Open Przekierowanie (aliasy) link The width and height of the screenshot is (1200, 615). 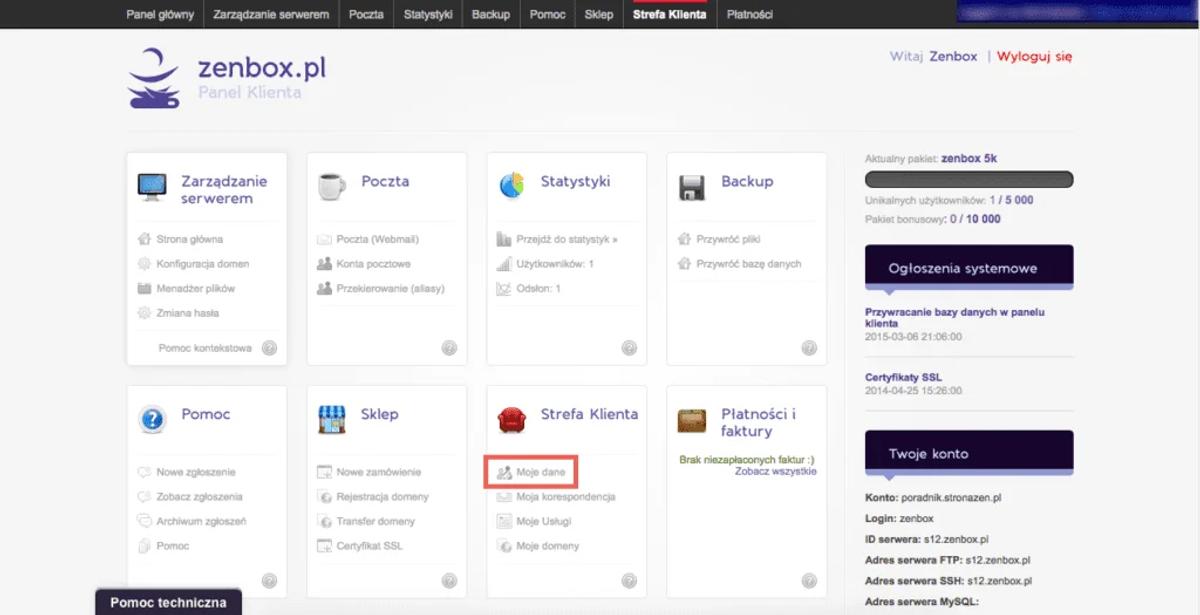coord(391,288)
